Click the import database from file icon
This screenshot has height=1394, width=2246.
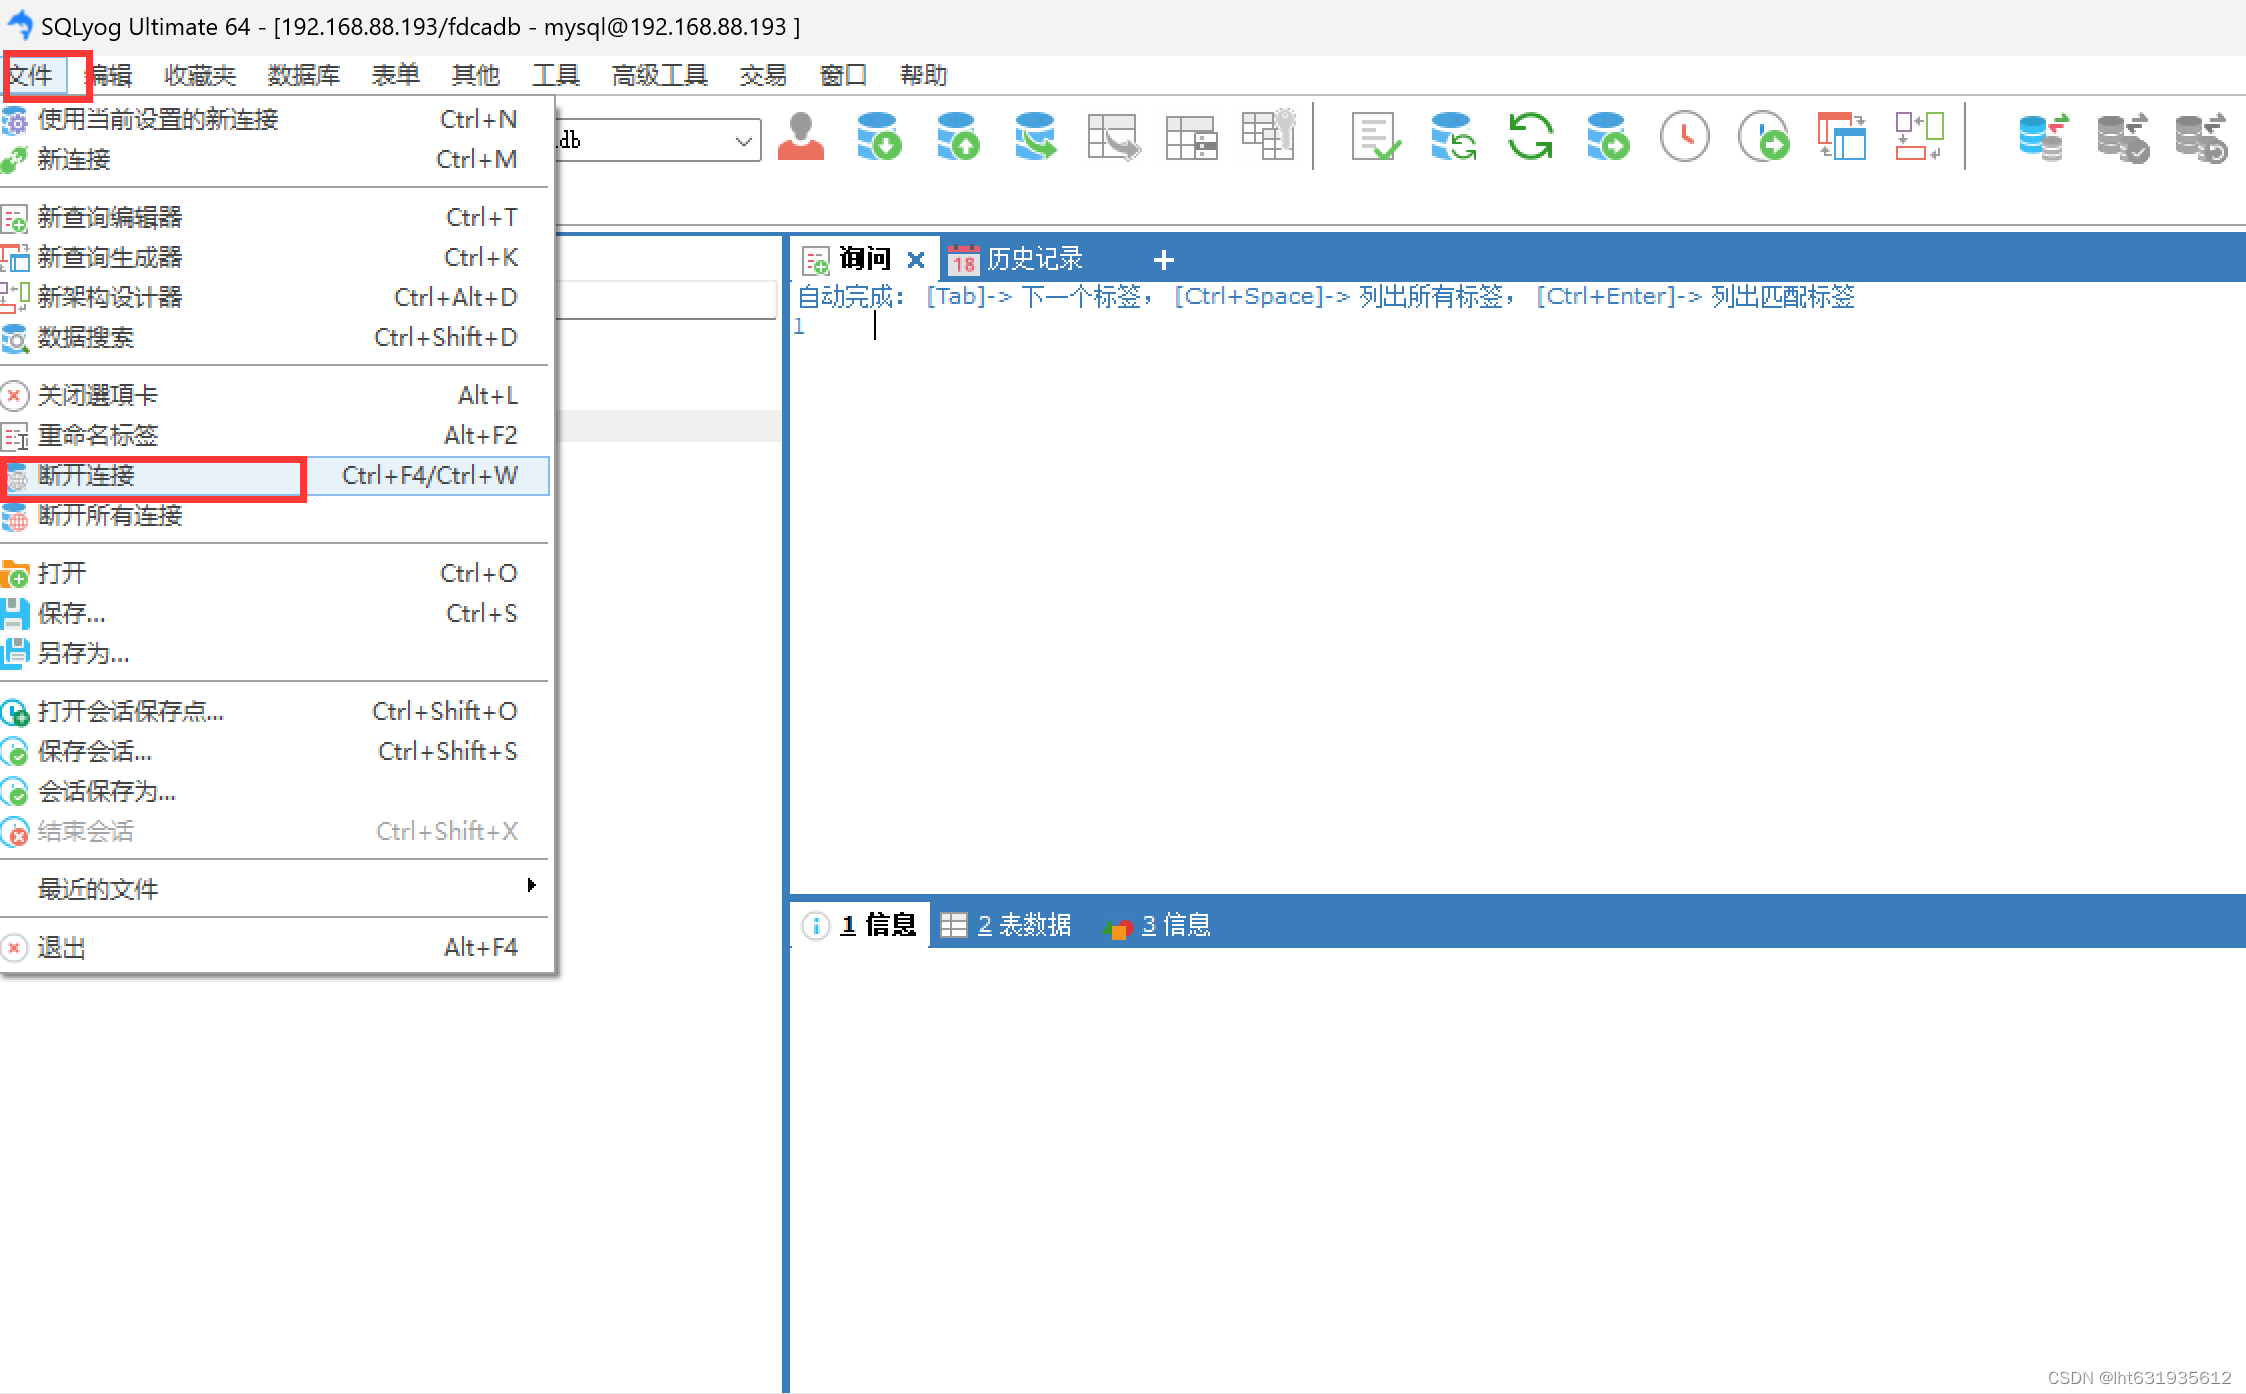[x=879, y=137]
